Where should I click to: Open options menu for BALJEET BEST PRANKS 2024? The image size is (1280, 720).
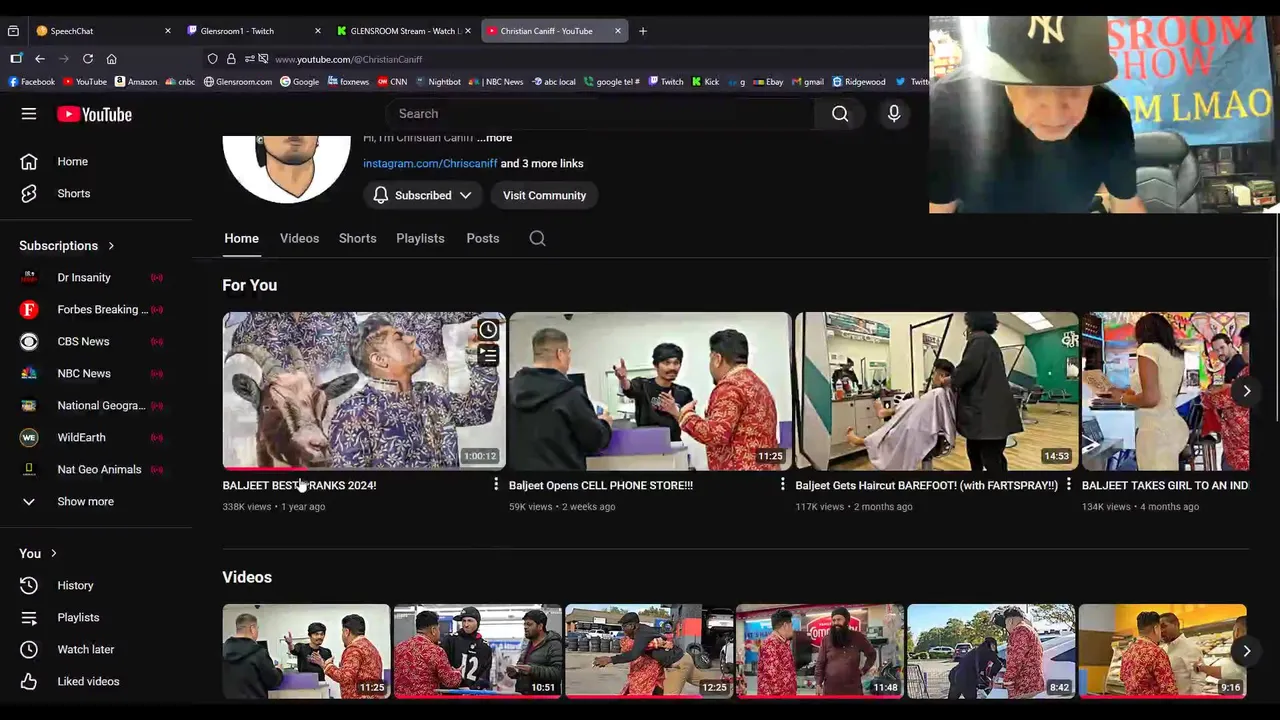tap(495, 485)
